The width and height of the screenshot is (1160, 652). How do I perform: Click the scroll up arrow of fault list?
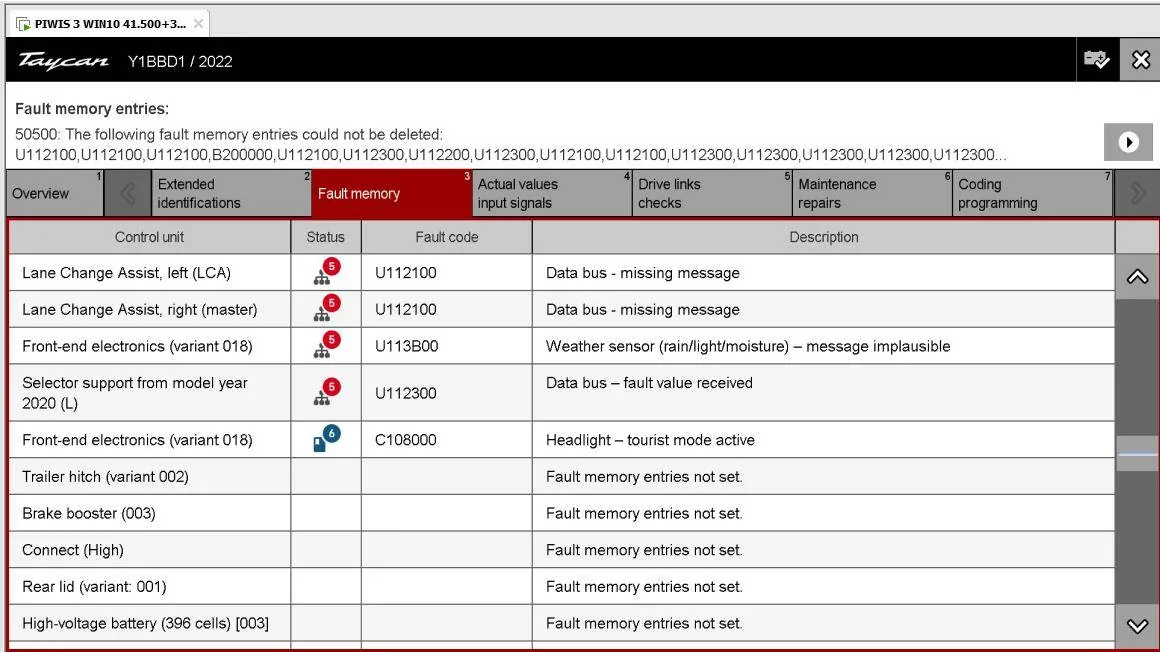[x=1137, y=277]
